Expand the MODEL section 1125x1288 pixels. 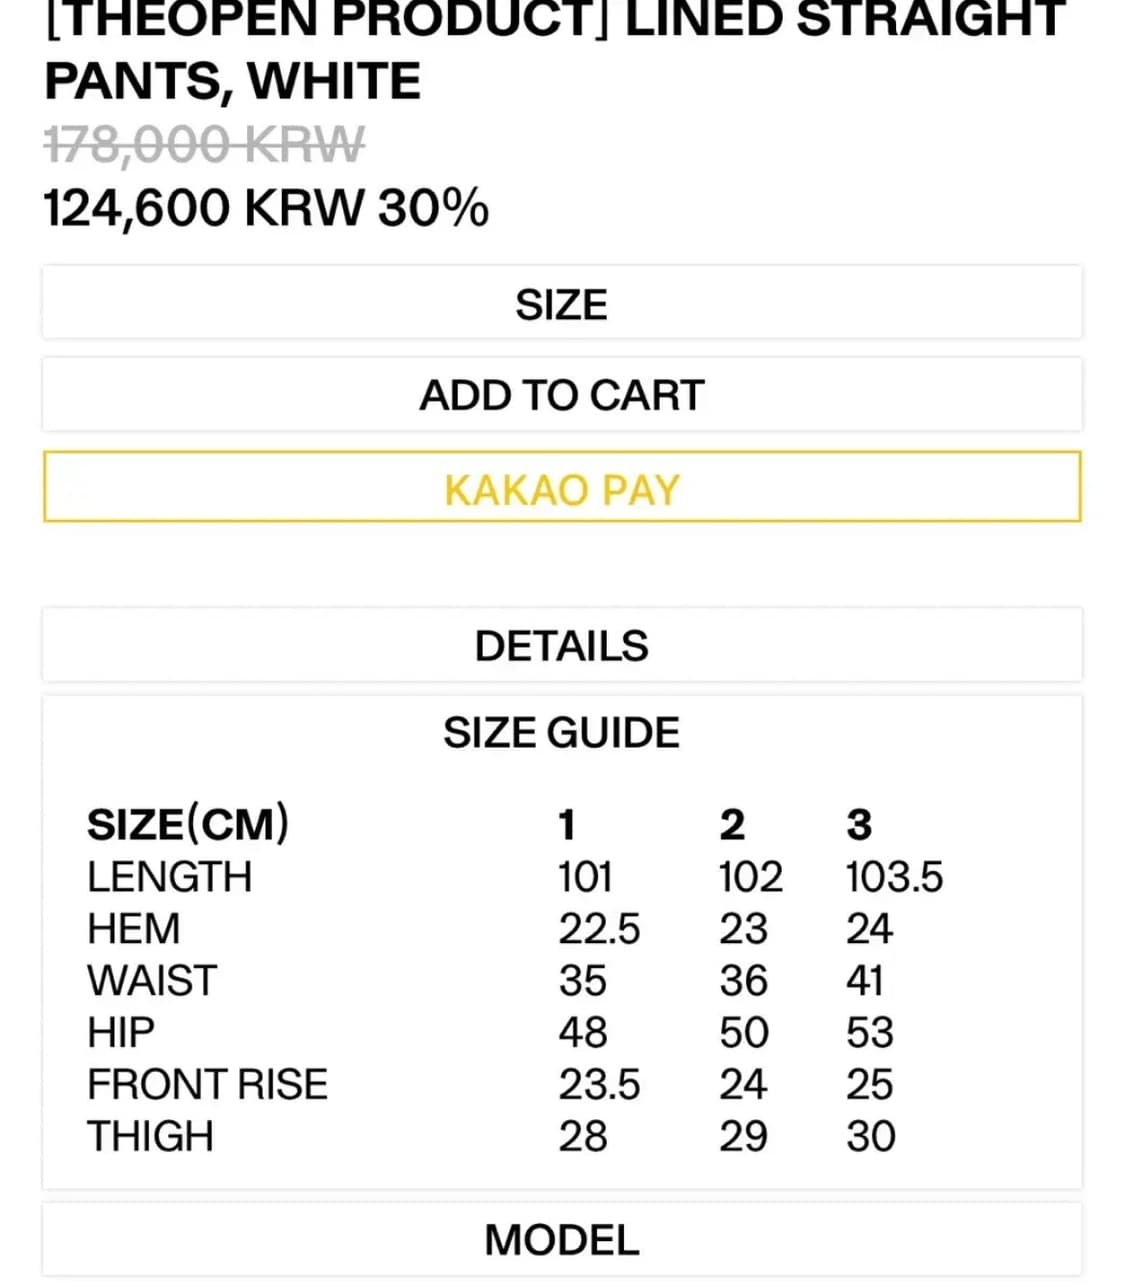click(x=561, y=1240)
